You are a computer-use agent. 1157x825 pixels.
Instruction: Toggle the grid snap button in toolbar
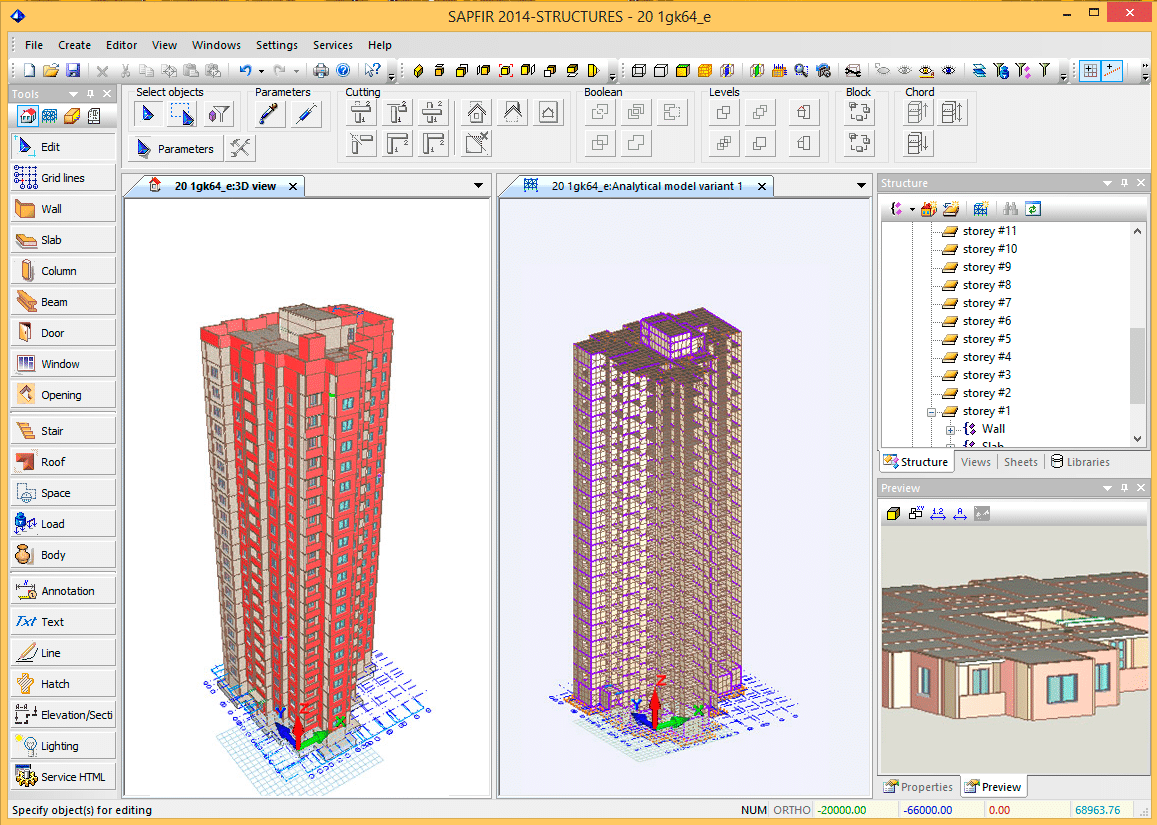click(1089, 70)
